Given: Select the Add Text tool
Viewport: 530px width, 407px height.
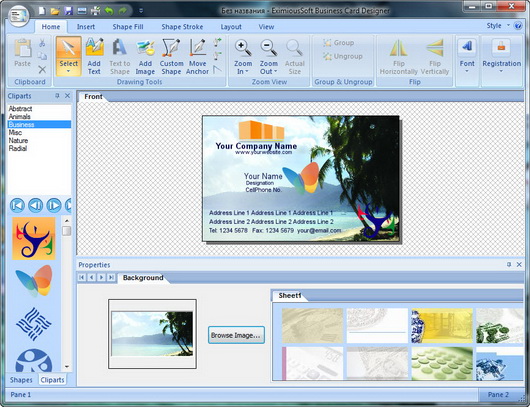Looking at the screenshot, I should 94,56.
